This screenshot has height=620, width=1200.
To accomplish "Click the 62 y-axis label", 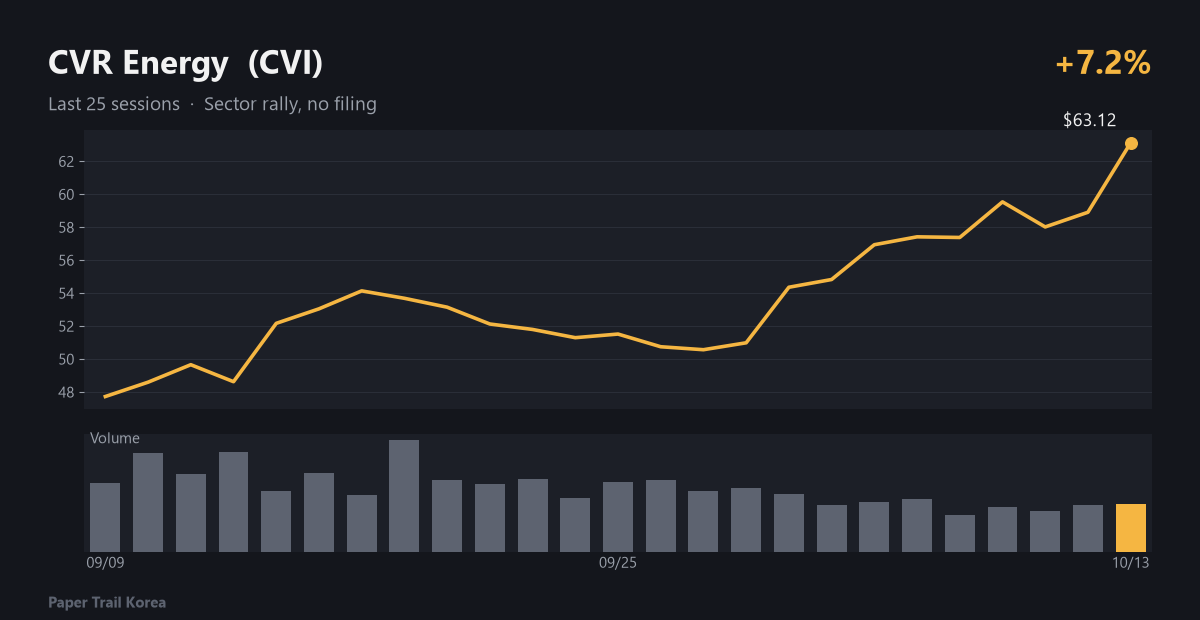I will click(x=67, y=162).
